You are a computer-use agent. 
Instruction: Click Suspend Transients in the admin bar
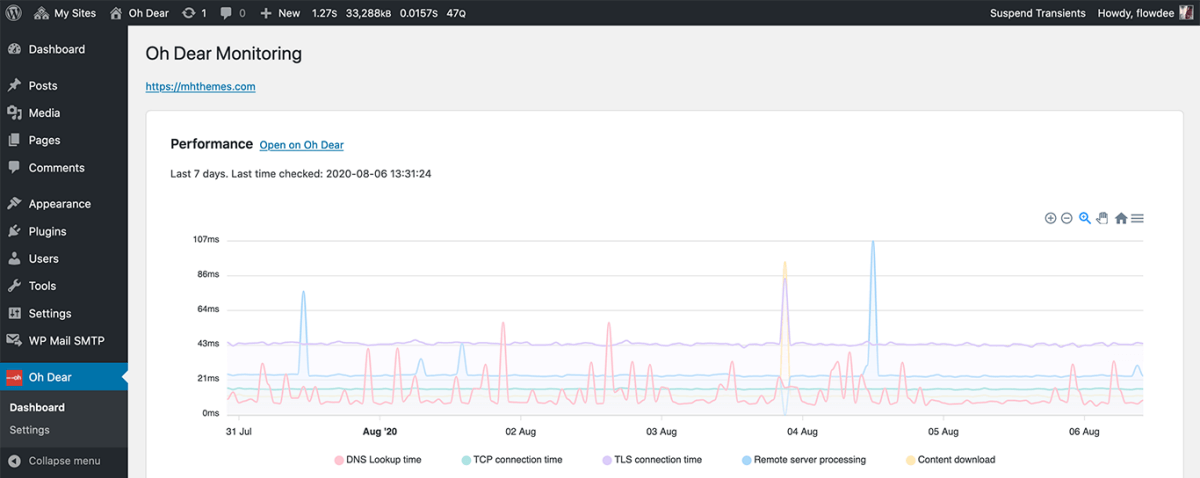1038,13
